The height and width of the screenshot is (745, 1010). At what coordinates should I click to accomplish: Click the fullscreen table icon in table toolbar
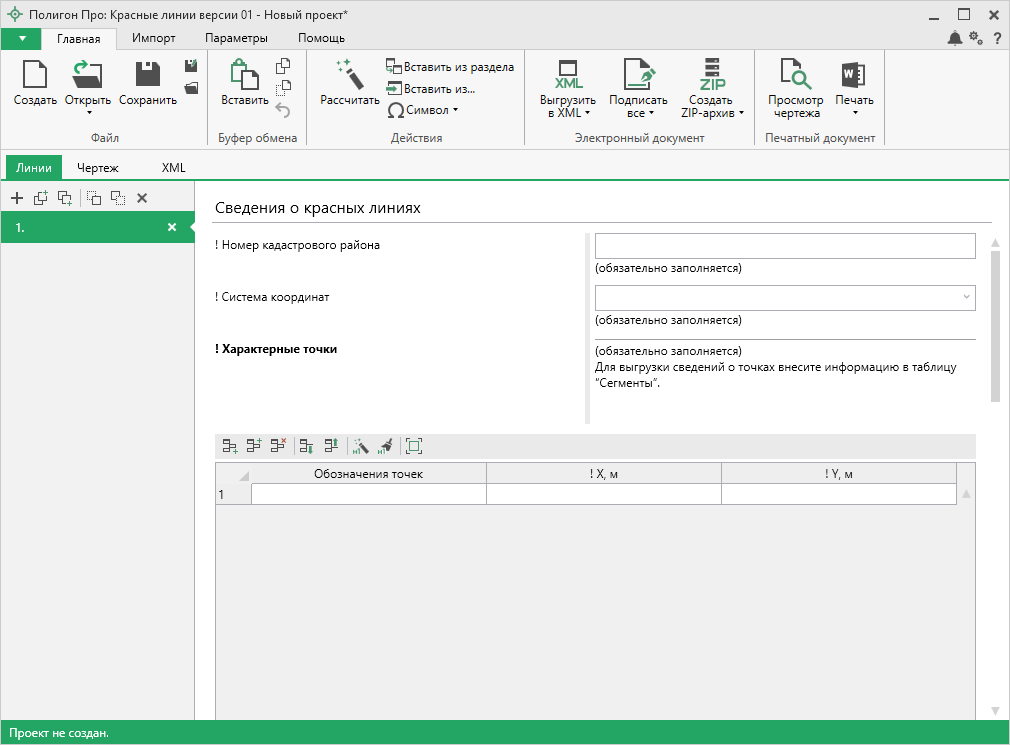[414, 447]
